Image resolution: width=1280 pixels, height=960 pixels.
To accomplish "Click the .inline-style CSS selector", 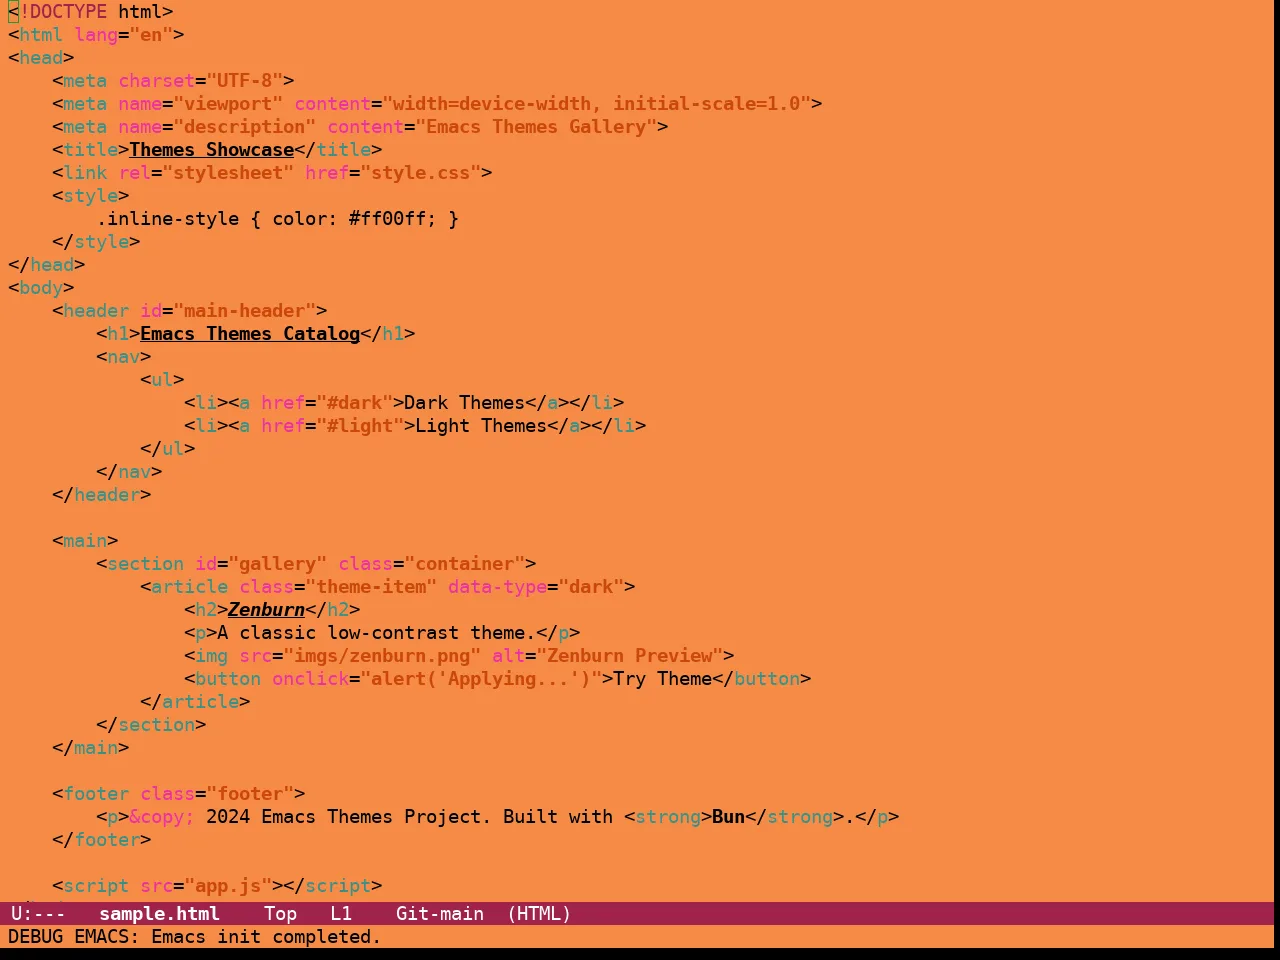I will point(168,219).
